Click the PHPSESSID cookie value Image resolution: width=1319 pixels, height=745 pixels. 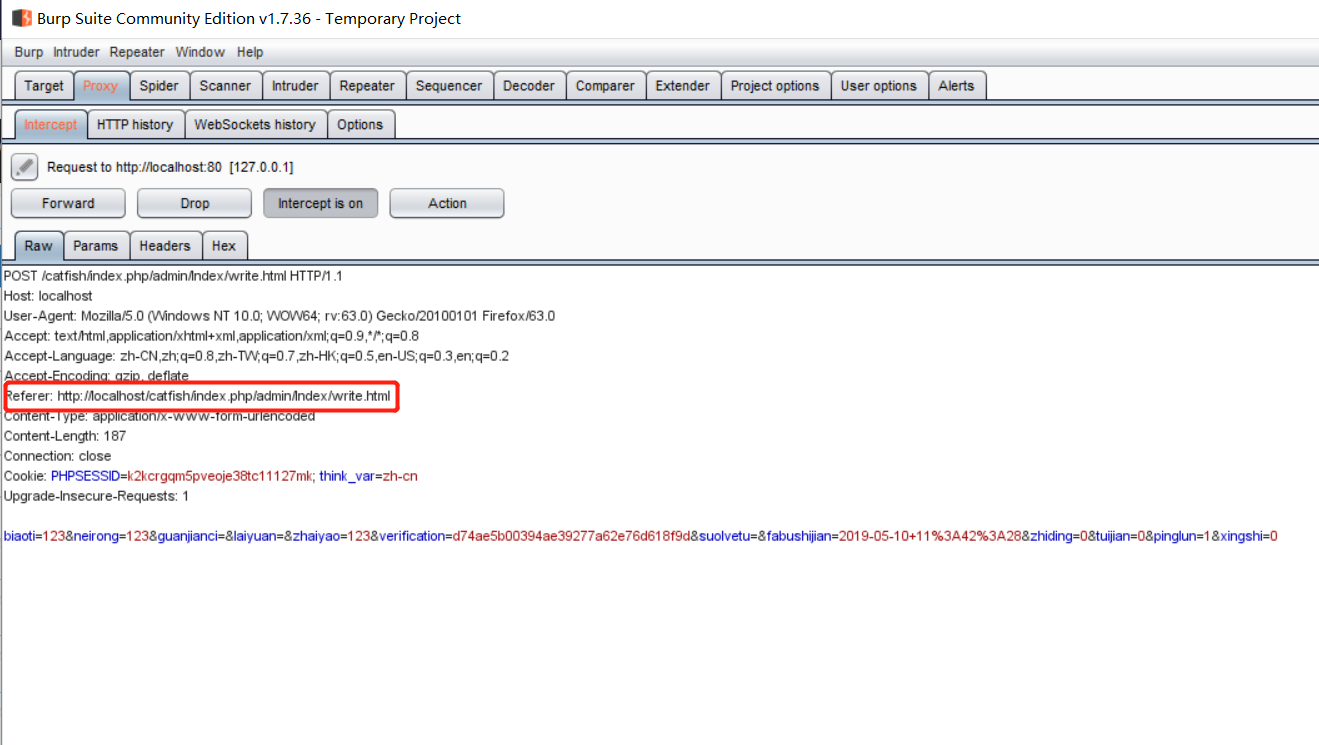[x=219, y=476]
